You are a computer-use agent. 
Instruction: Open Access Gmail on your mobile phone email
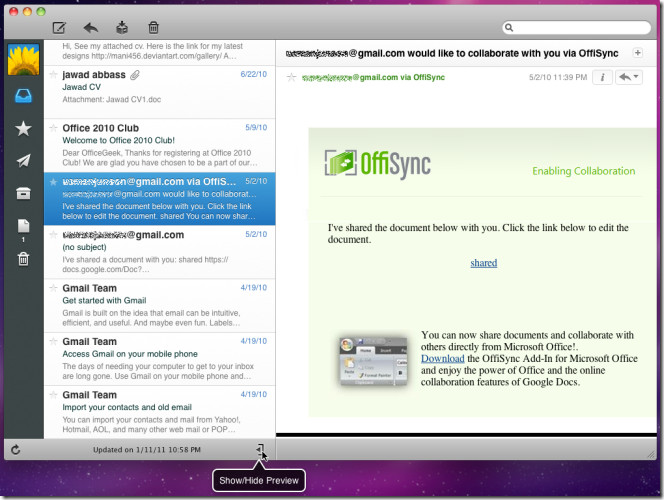click(160, 359)
